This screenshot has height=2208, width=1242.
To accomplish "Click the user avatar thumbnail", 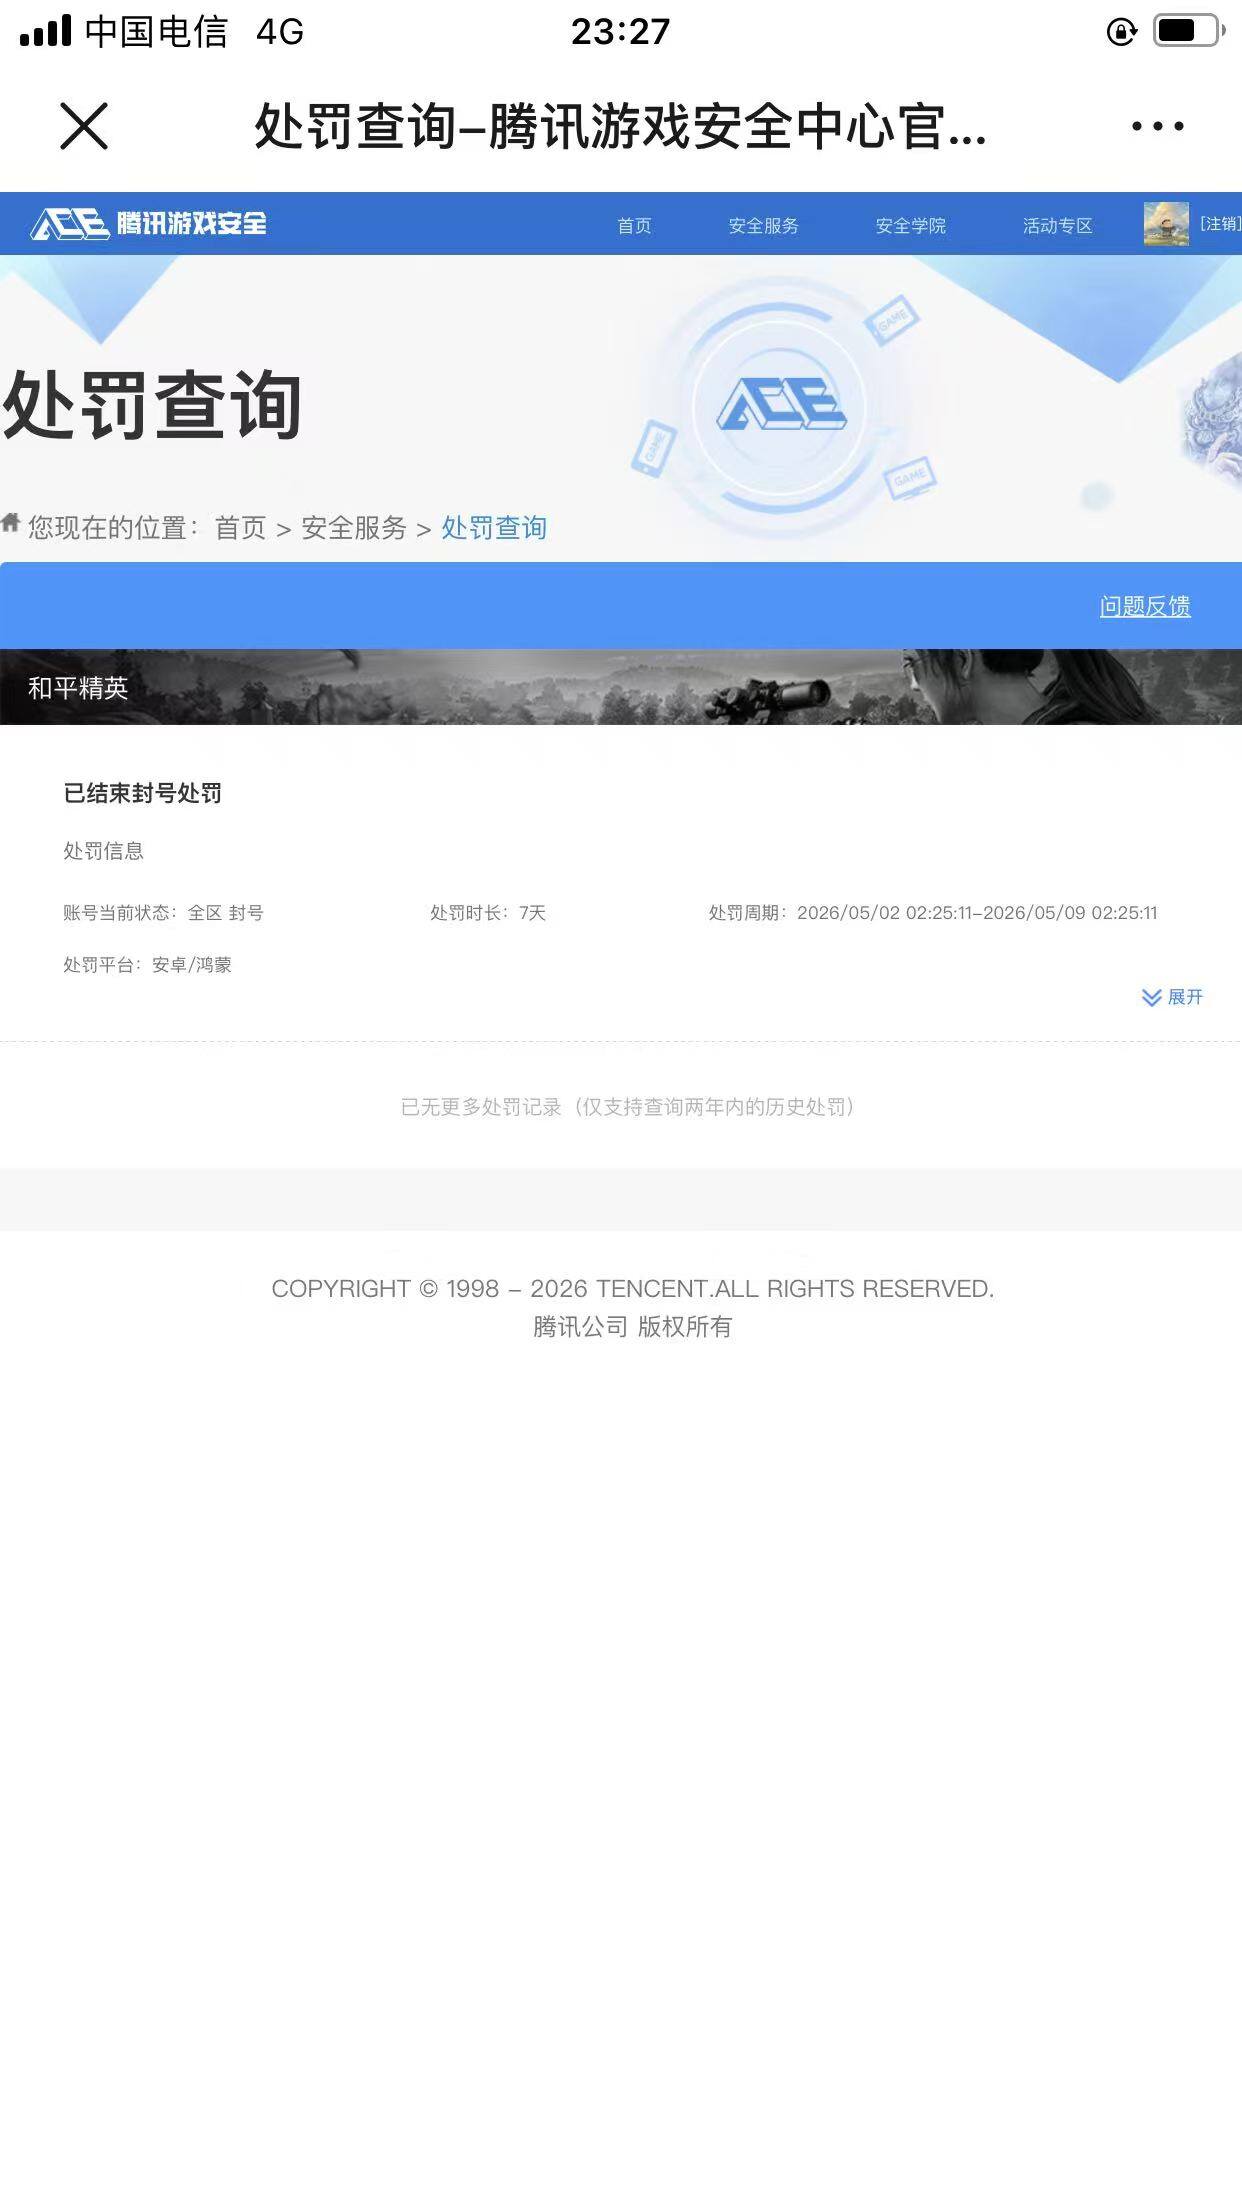I will 1166,223.
